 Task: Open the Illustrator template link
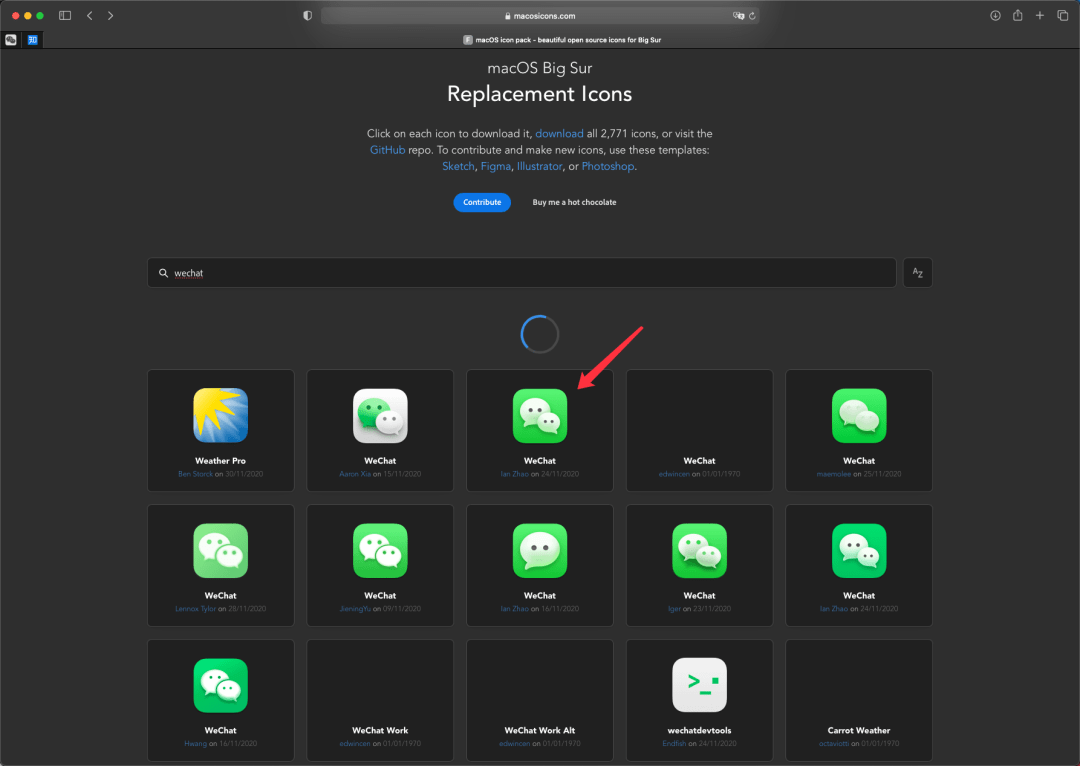[539, 166]
